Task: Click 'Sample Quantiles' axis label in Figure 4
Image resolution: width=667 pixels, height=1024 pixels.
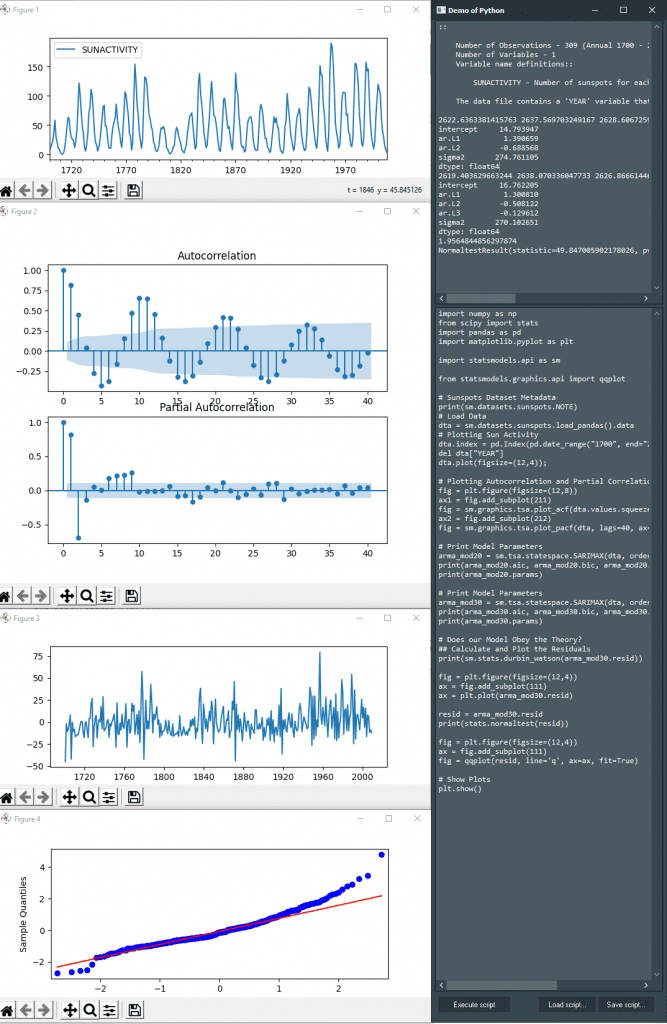Action: point(24,914)
